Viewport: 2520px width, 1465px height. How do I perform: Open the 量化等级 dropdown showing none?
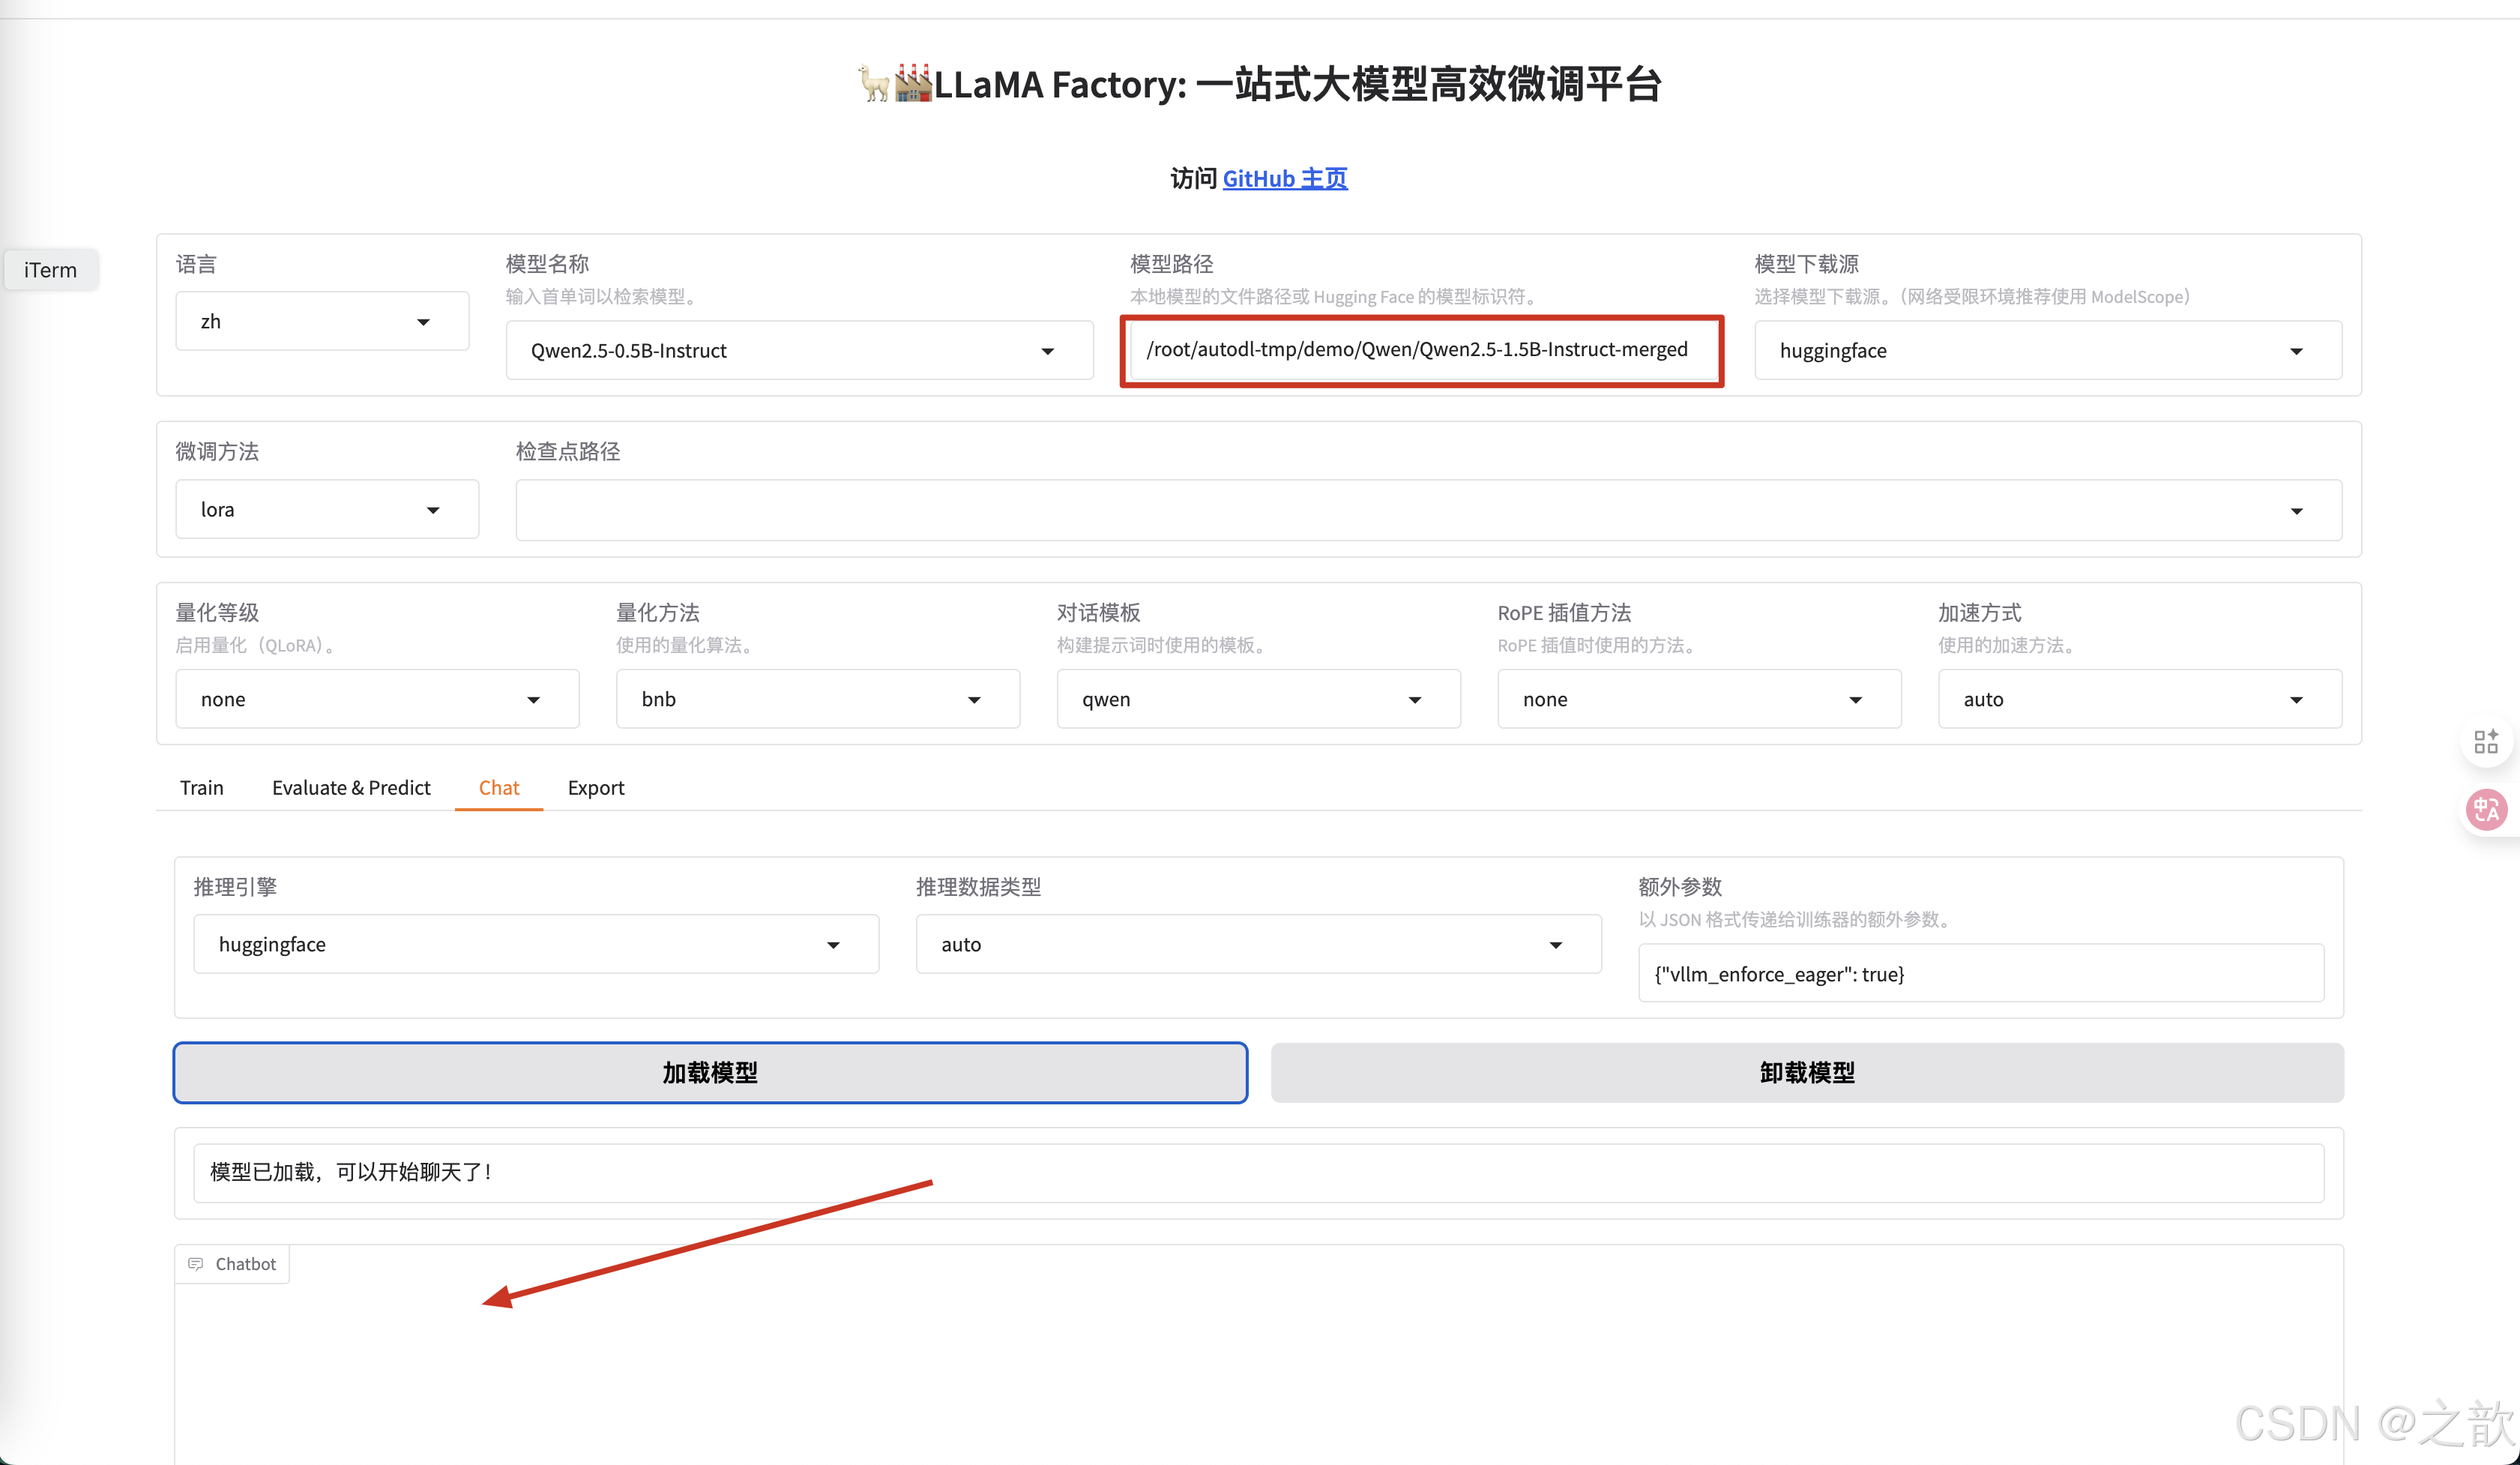point(377,699)
